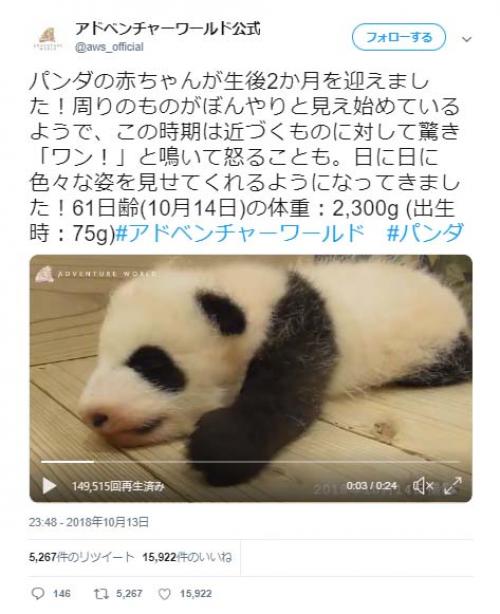Open the 5,267件のリツイート list
This screenshot has height=614, width=500.
81,557
